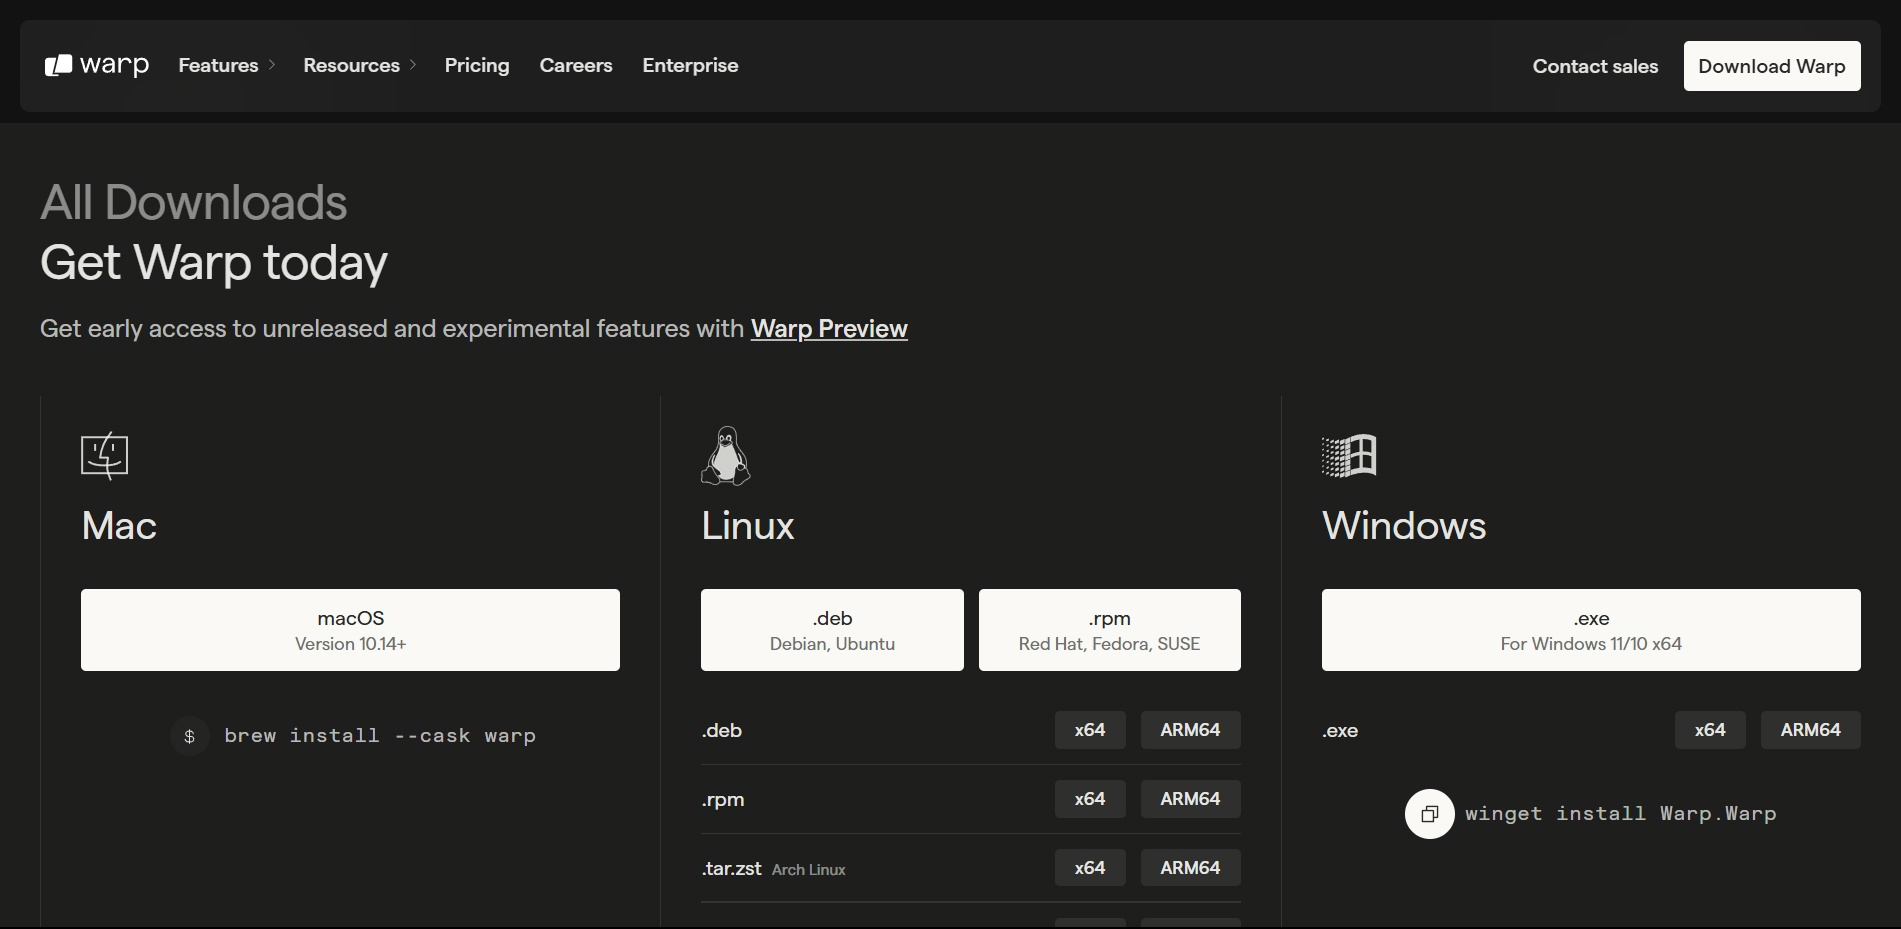Screen dimensions: 1901x929
Task: Click Contact sales
Action: pos(1595,66)
